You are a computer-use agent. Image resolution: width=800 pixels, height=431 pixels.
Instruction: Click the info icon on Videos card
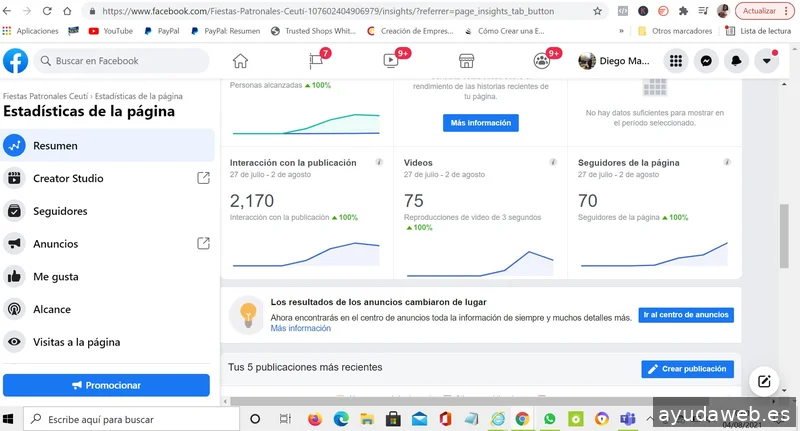coord(553,162)
